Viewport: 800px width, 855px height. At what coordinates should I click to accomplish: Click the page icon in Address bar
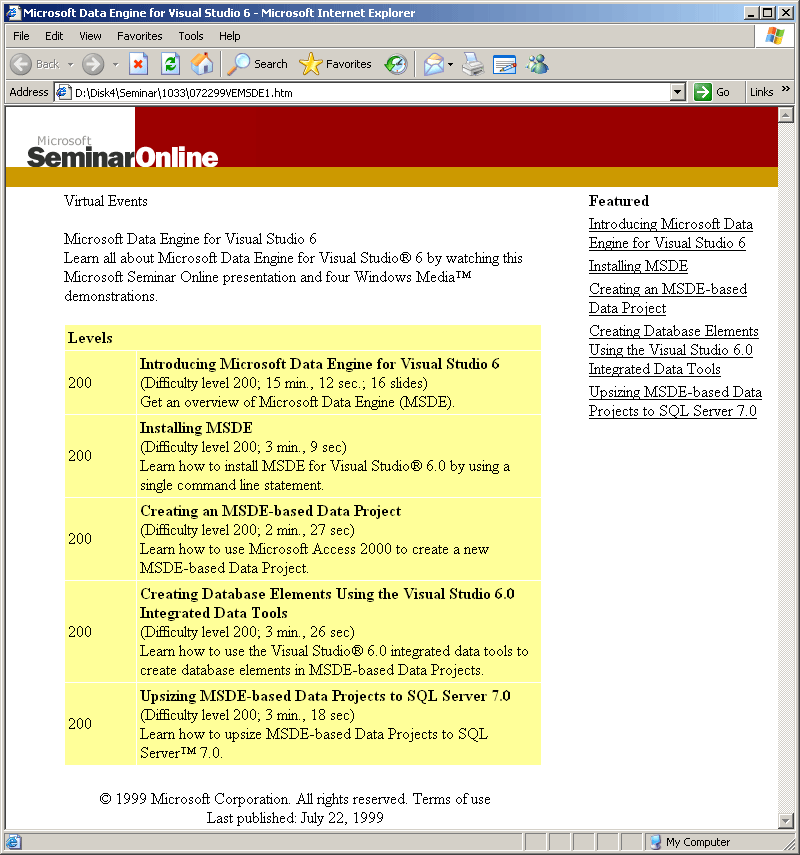[64, 93]
